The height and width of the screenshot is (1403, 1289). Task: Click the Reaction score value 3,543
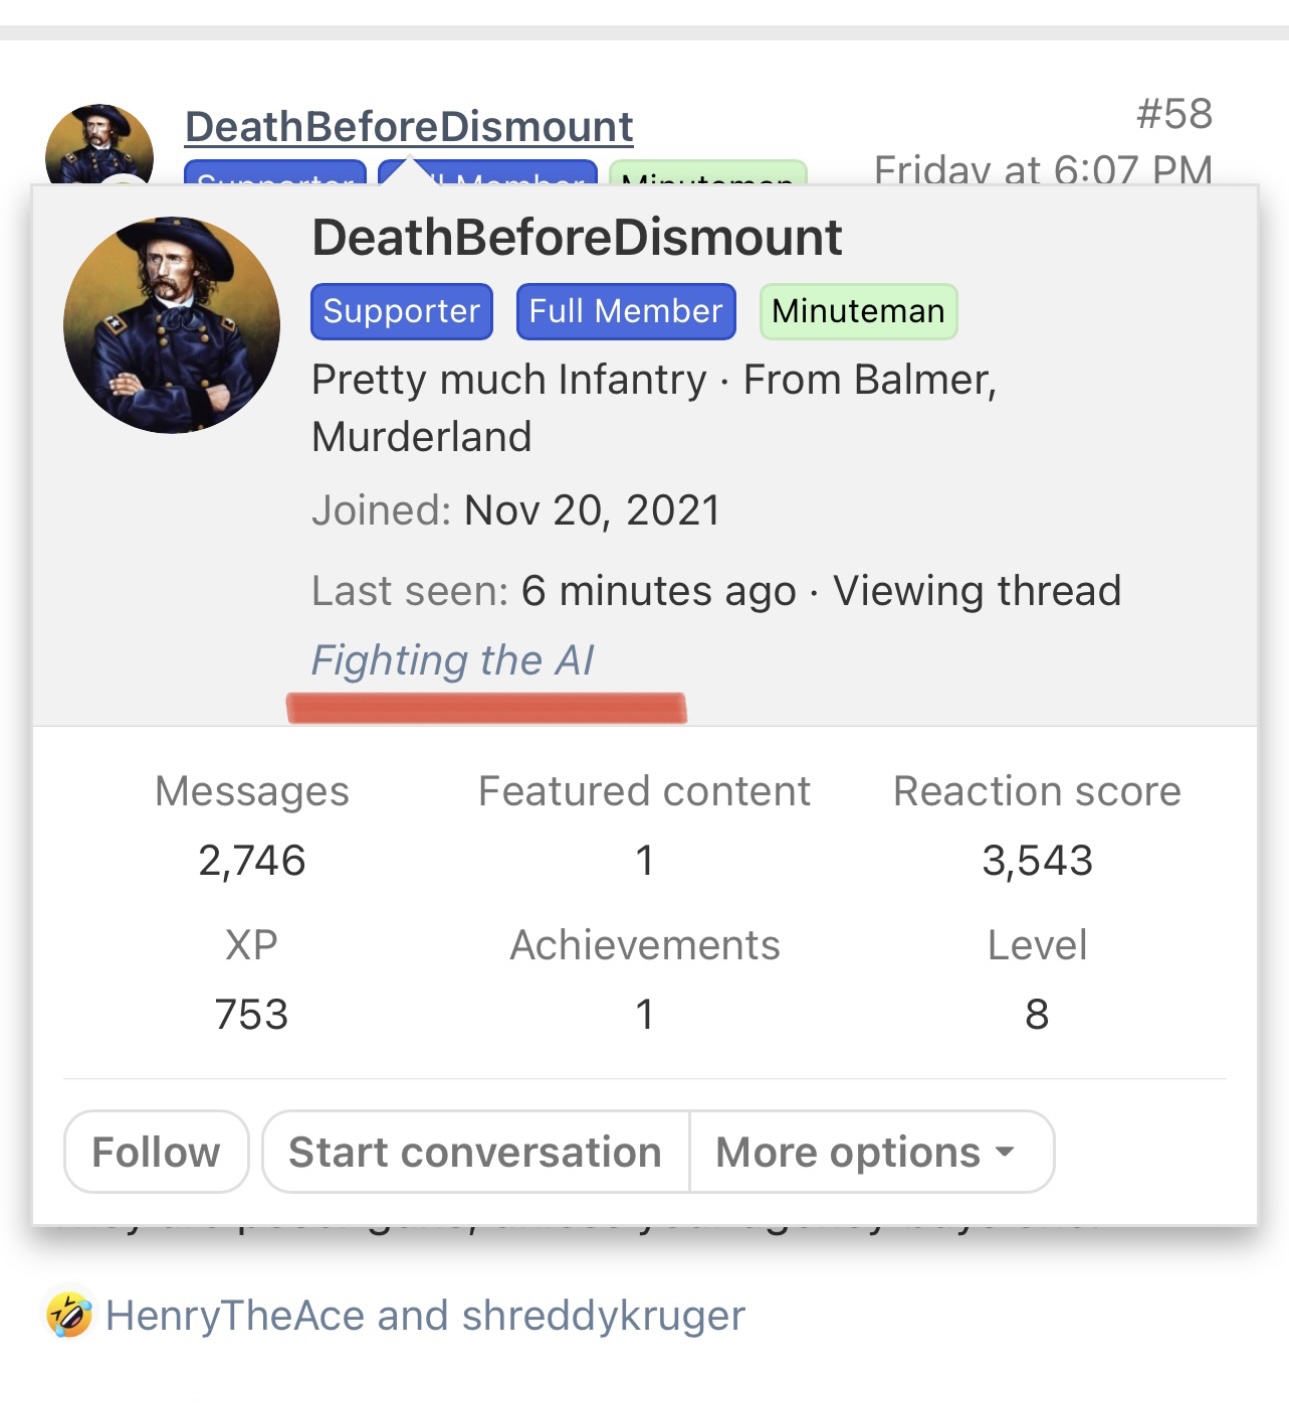click(1037, 861)
